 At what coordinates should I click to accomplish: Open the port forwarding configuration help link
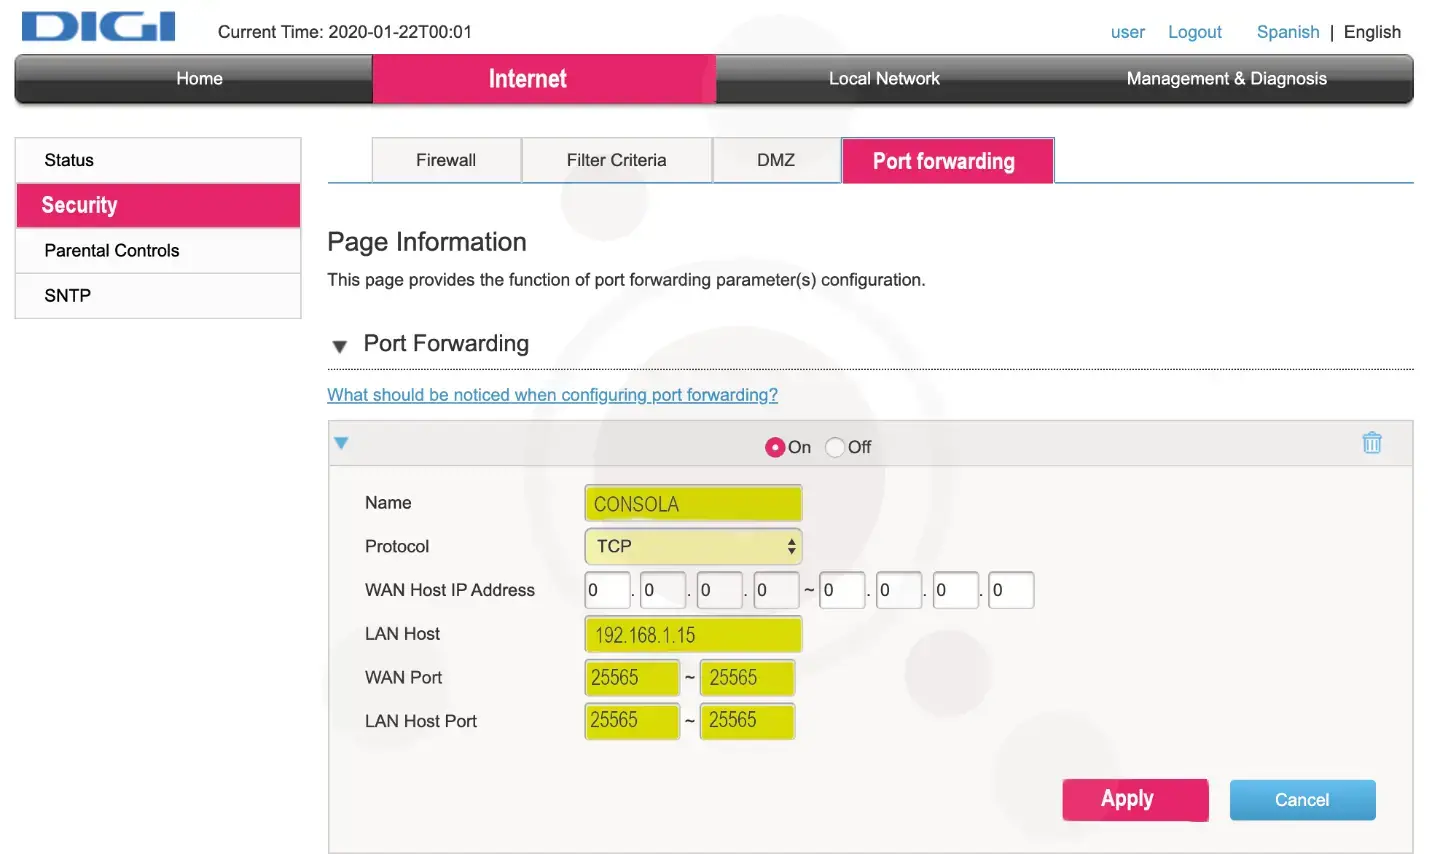(552, 395)
